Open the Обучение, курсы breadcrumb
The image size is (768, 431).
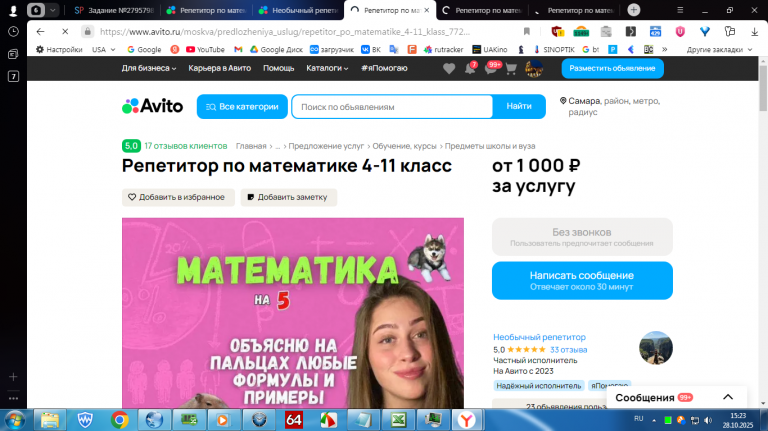click(x=404, y=146)
